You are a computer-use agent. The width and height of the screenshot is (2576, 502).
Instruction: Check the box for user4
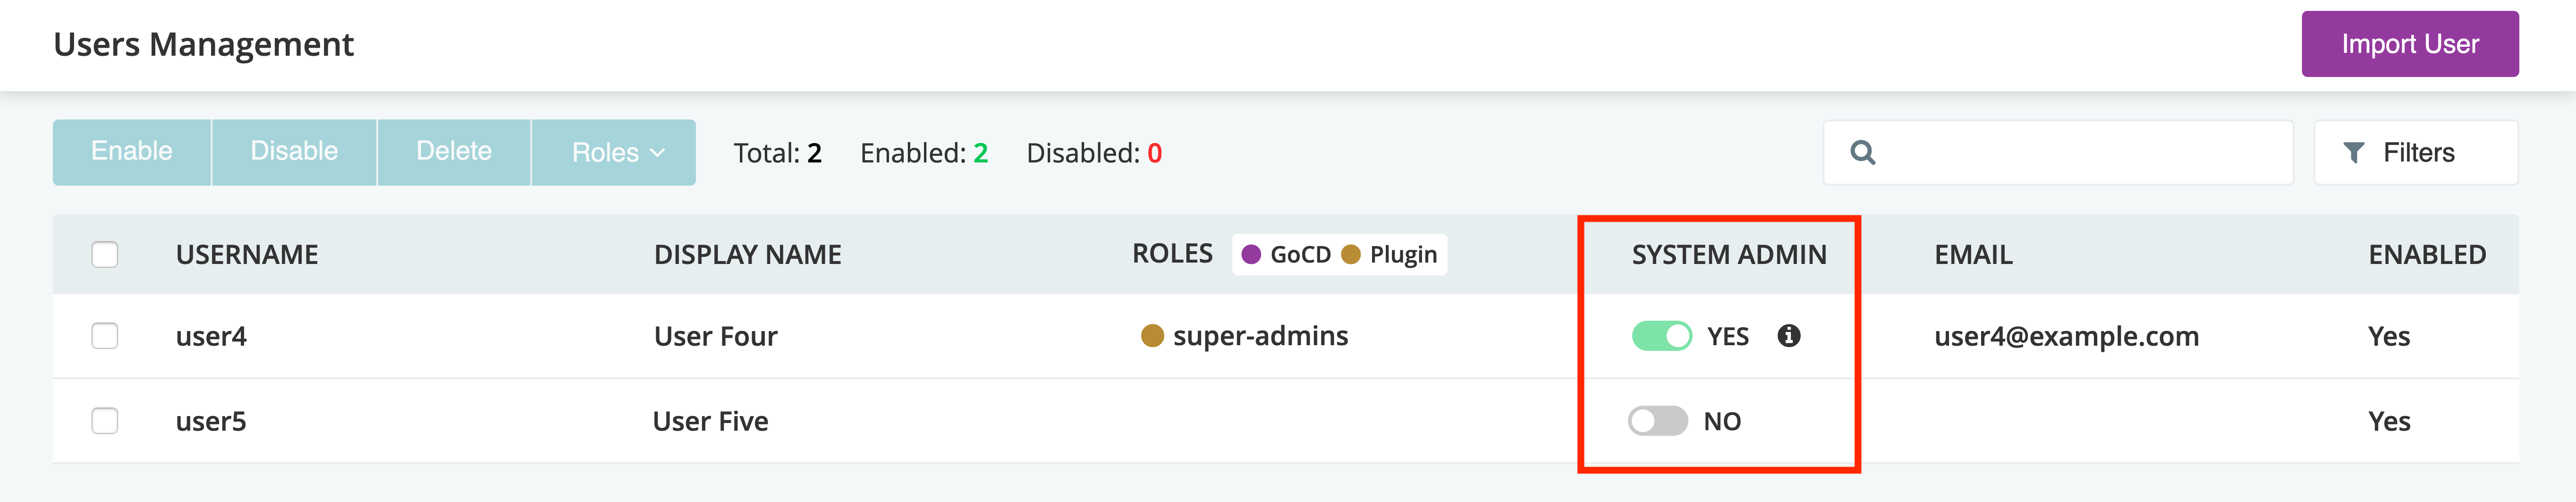pos(105,336)
